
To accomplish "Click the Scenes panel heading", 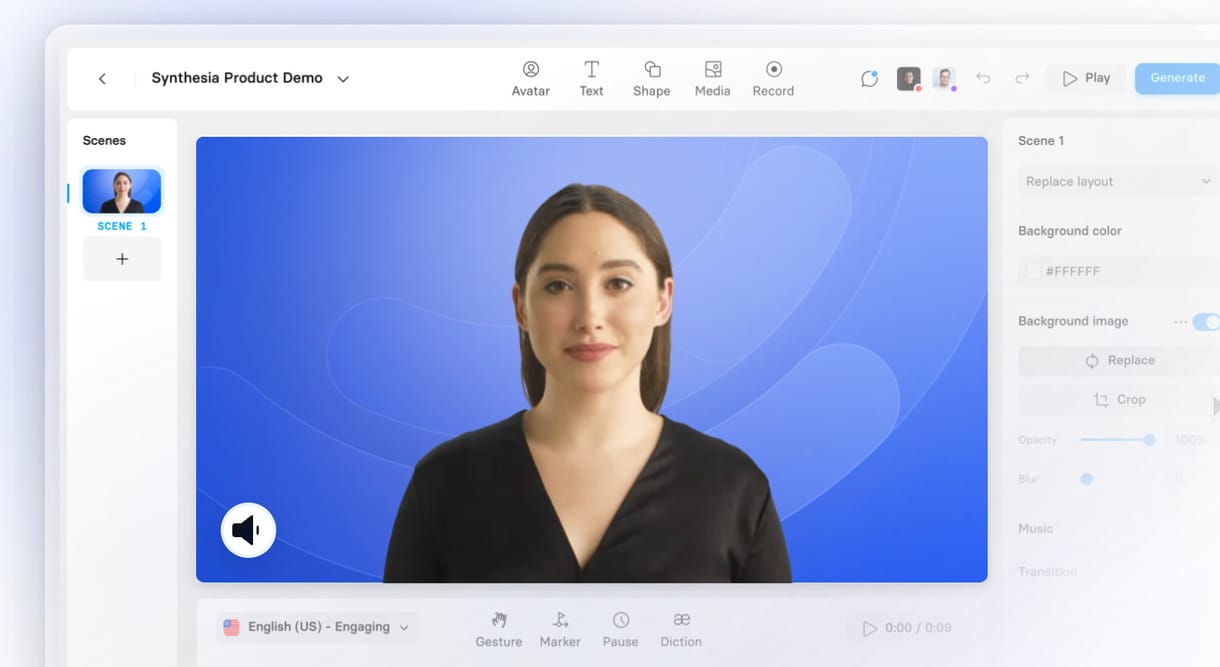I will (104, 141).
